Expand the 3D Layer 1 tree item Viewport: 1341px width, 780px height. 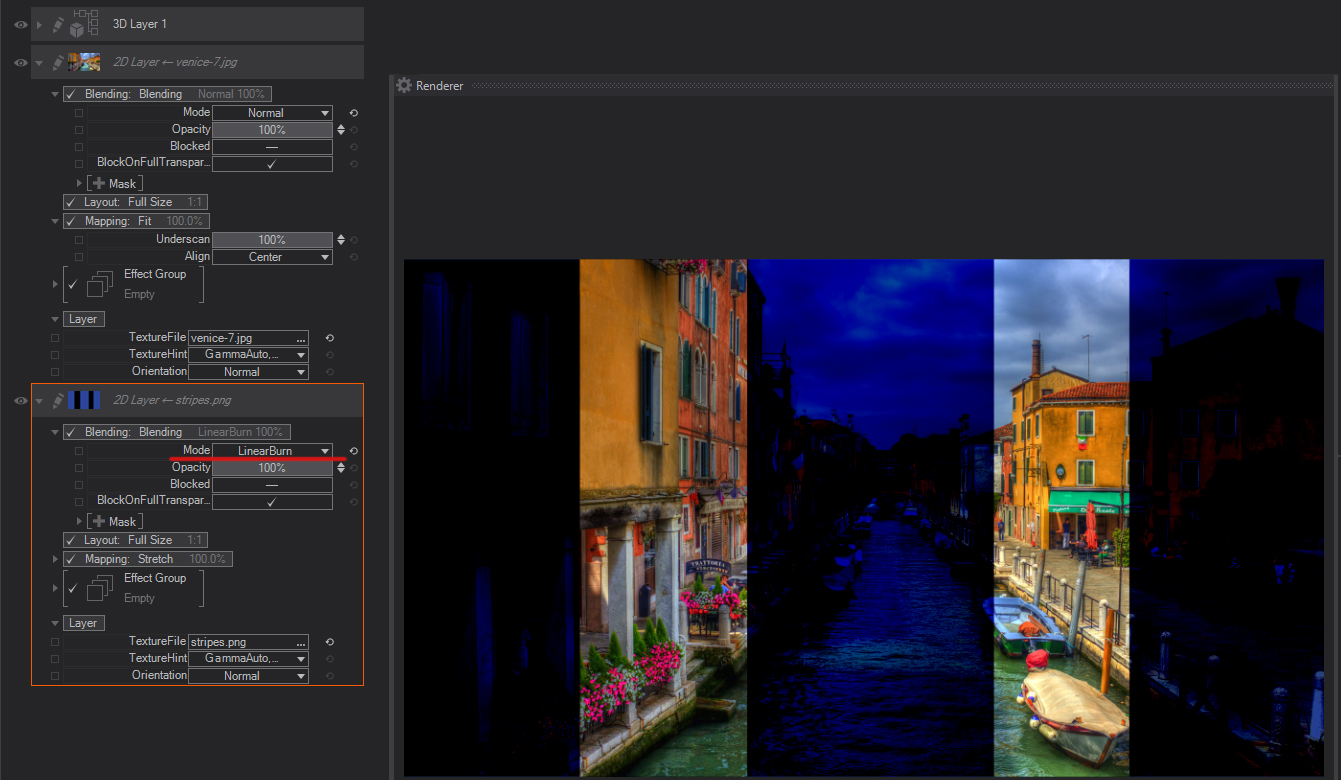pyautogui.click(x=40, y=24)
